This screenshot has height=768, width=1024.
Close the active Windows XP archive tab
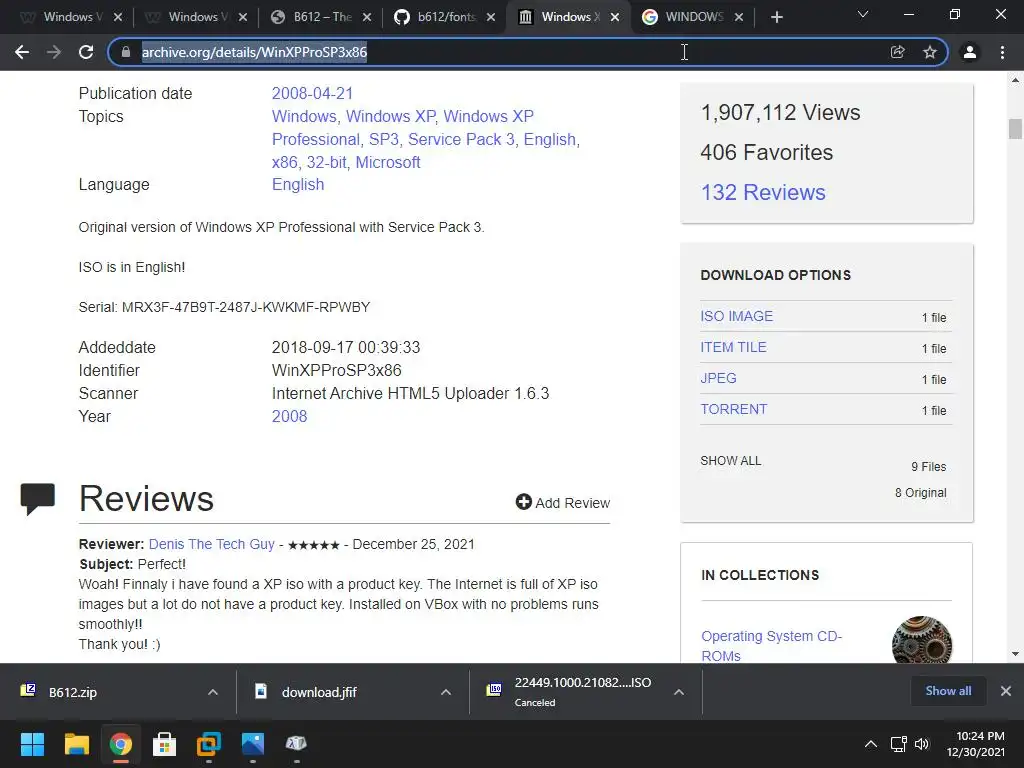615,17
